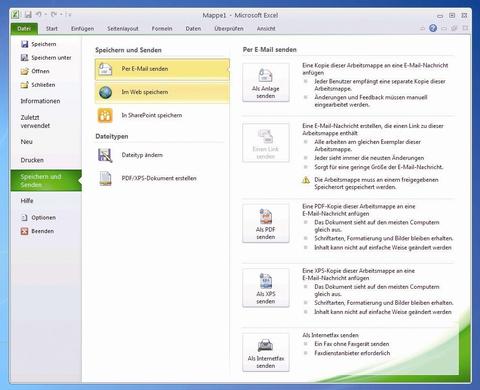Choose PDF/XPS-Dokument erstellen label
Image resolution: width=480 pixels, height=390 pixels.
(x=159, y=178)
